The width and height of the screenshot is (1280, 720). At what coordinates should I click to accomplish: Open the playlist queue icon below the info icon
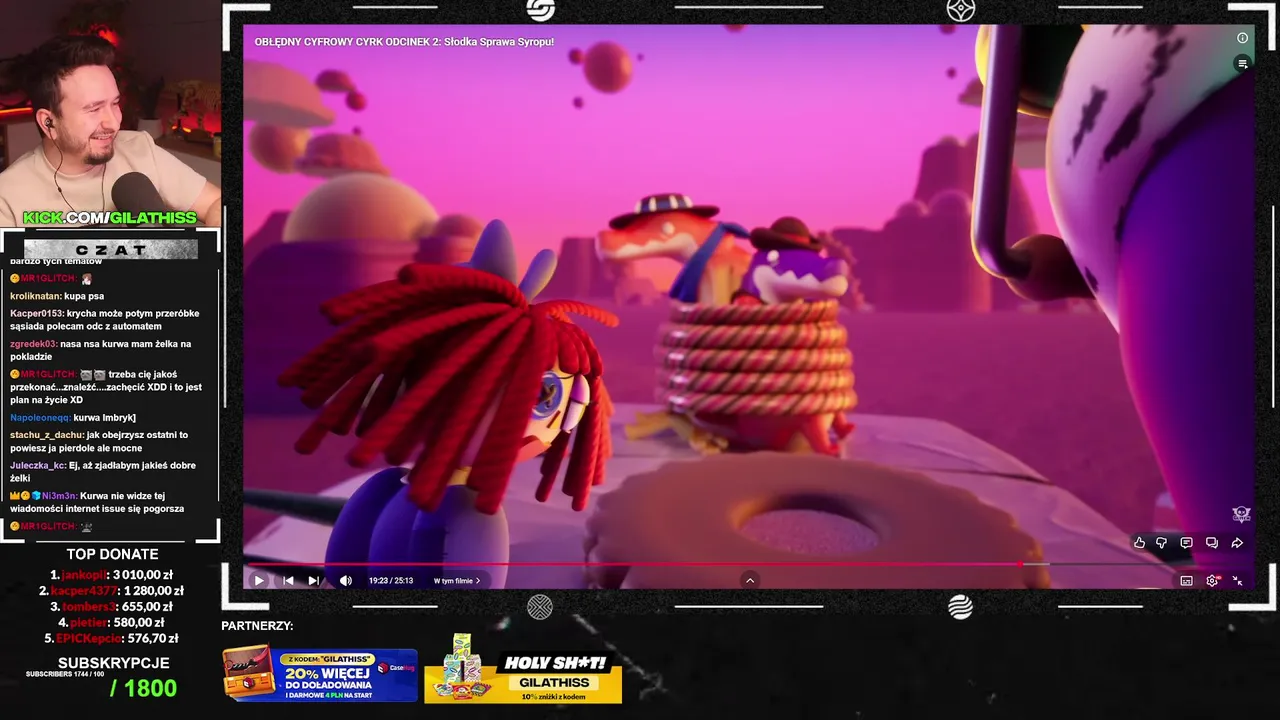tap(1242, 63)
